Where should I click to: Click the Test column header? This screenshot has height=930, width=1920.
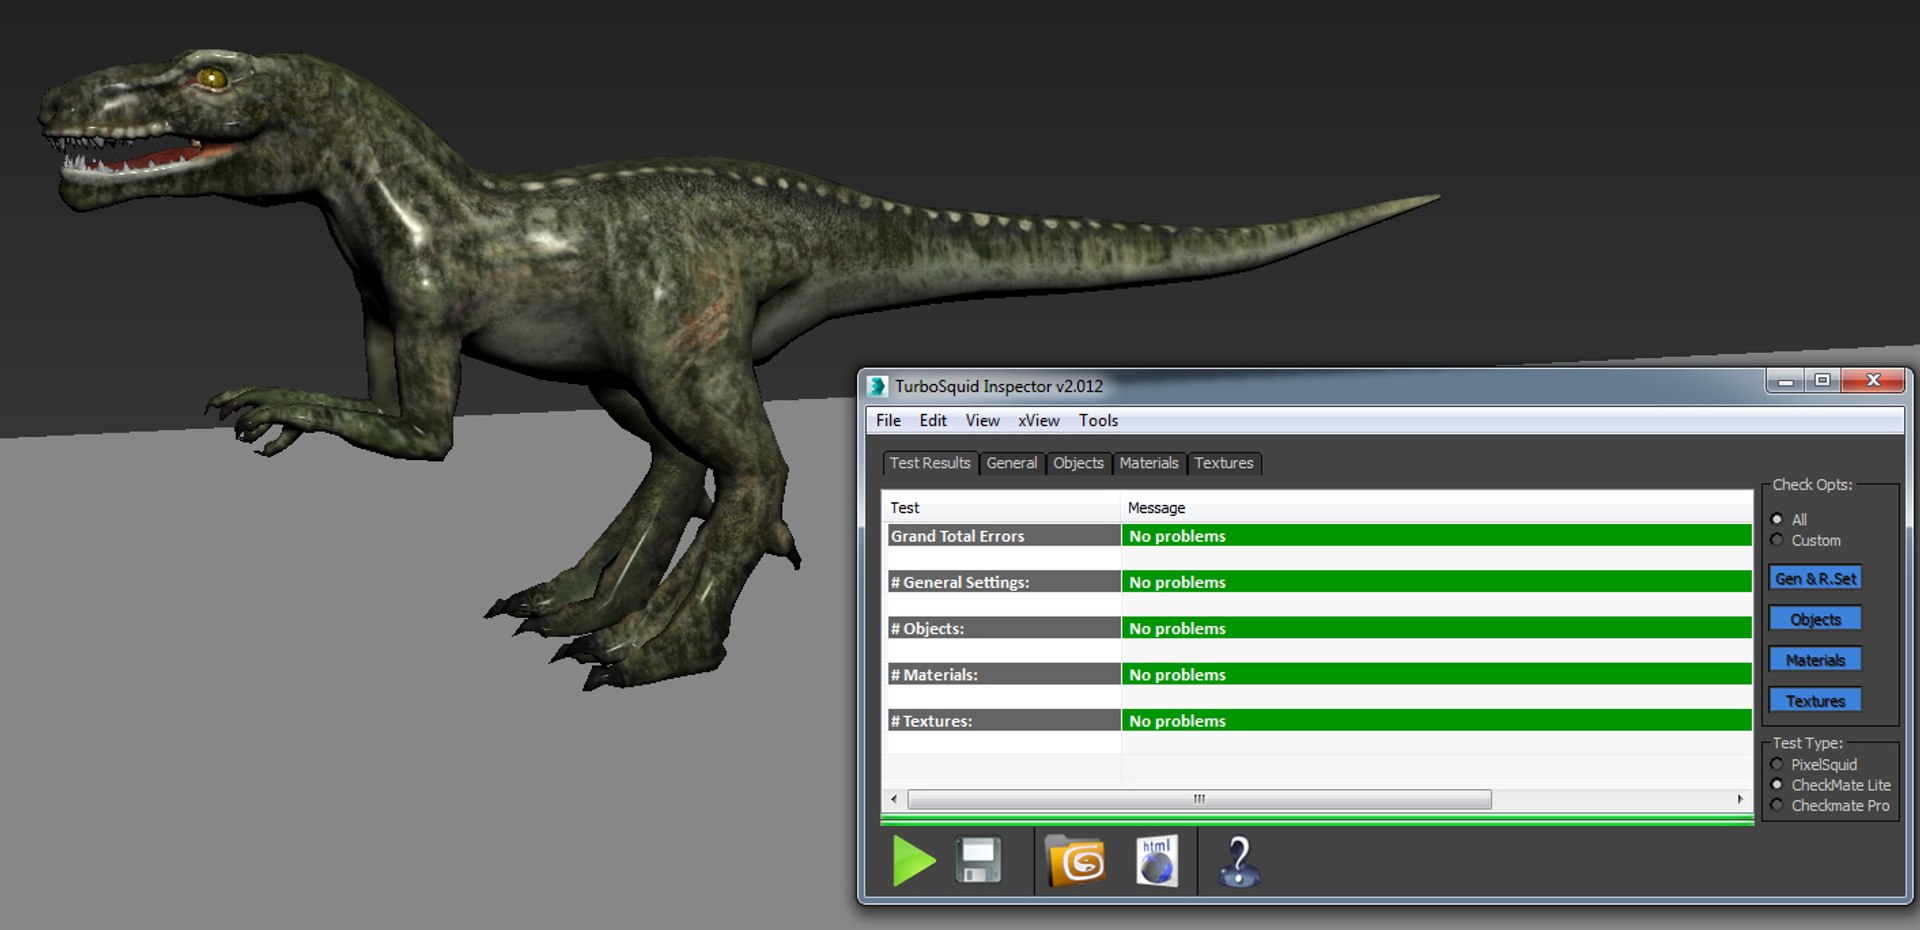[x=1002, y=508]
